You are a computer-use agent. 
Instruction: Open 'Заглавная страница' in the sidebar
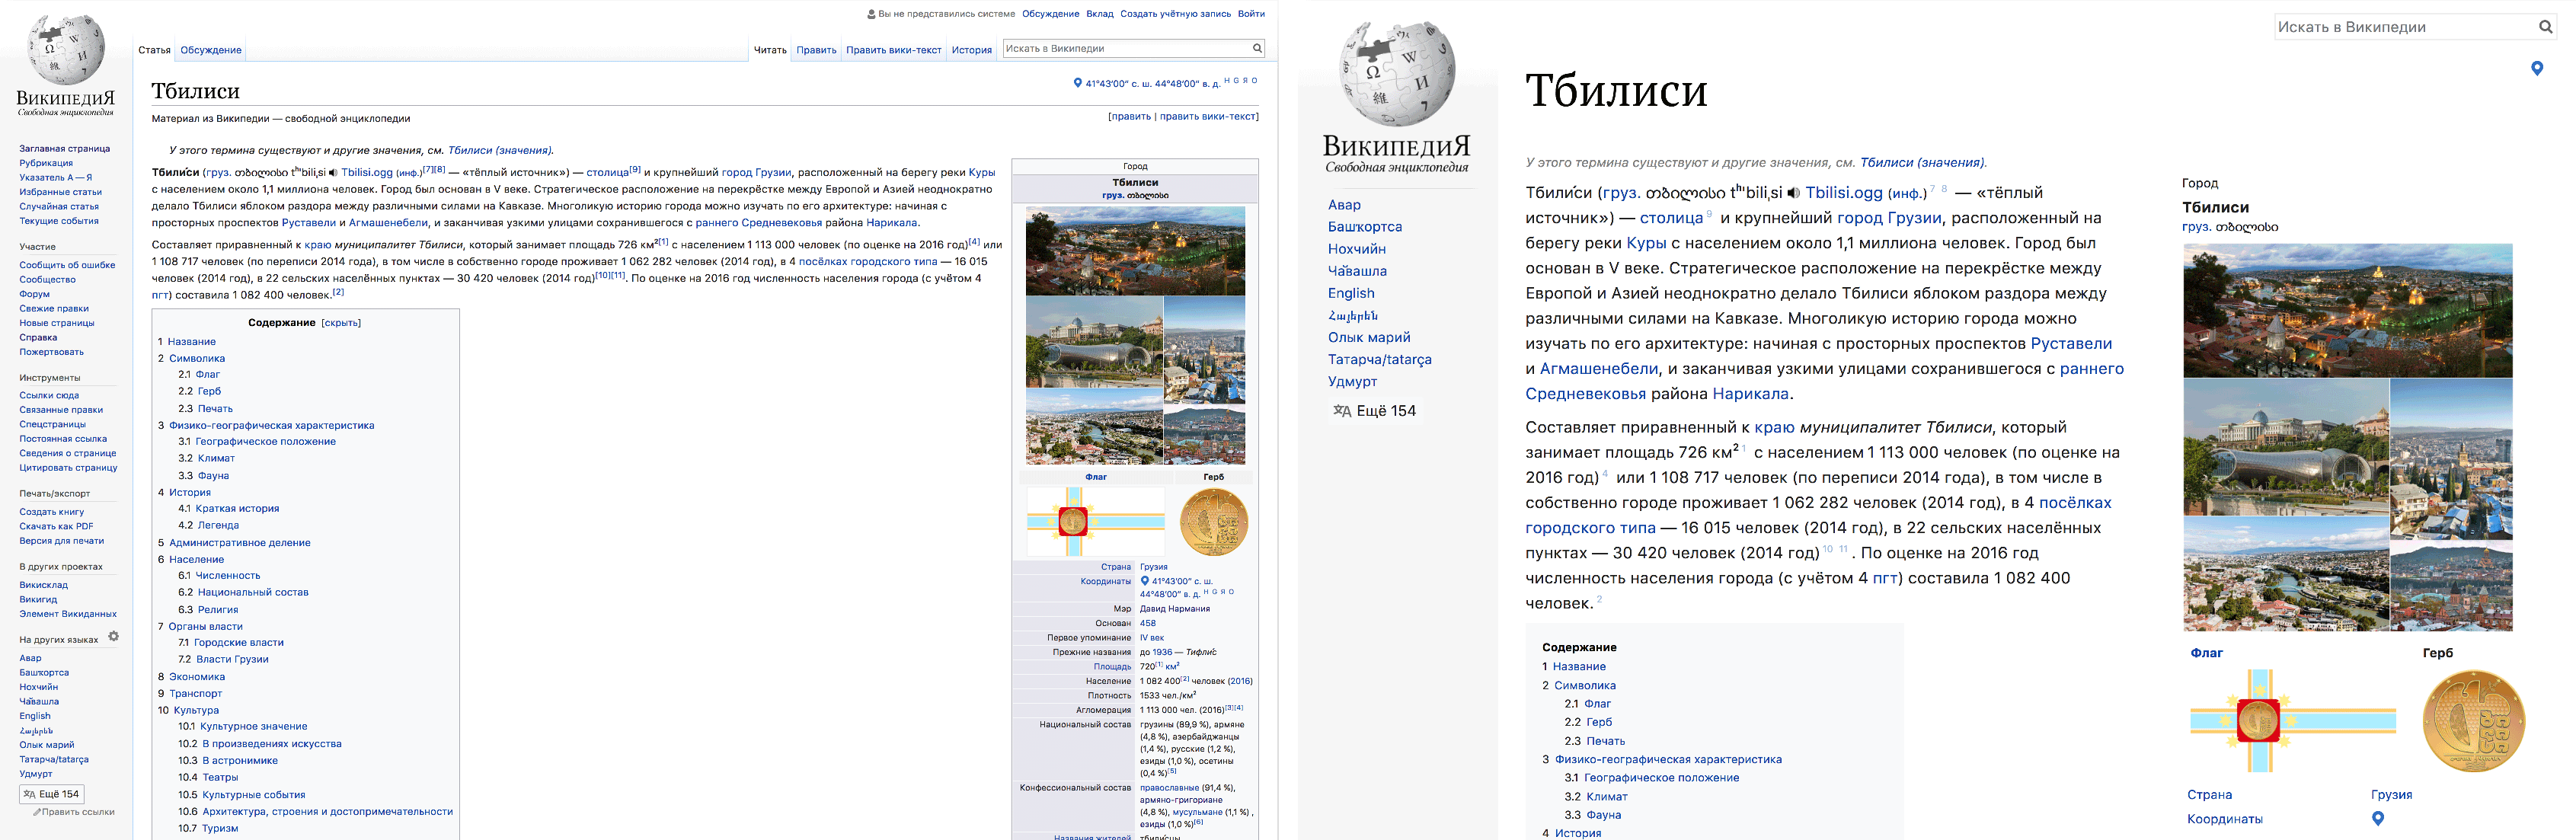65,149
